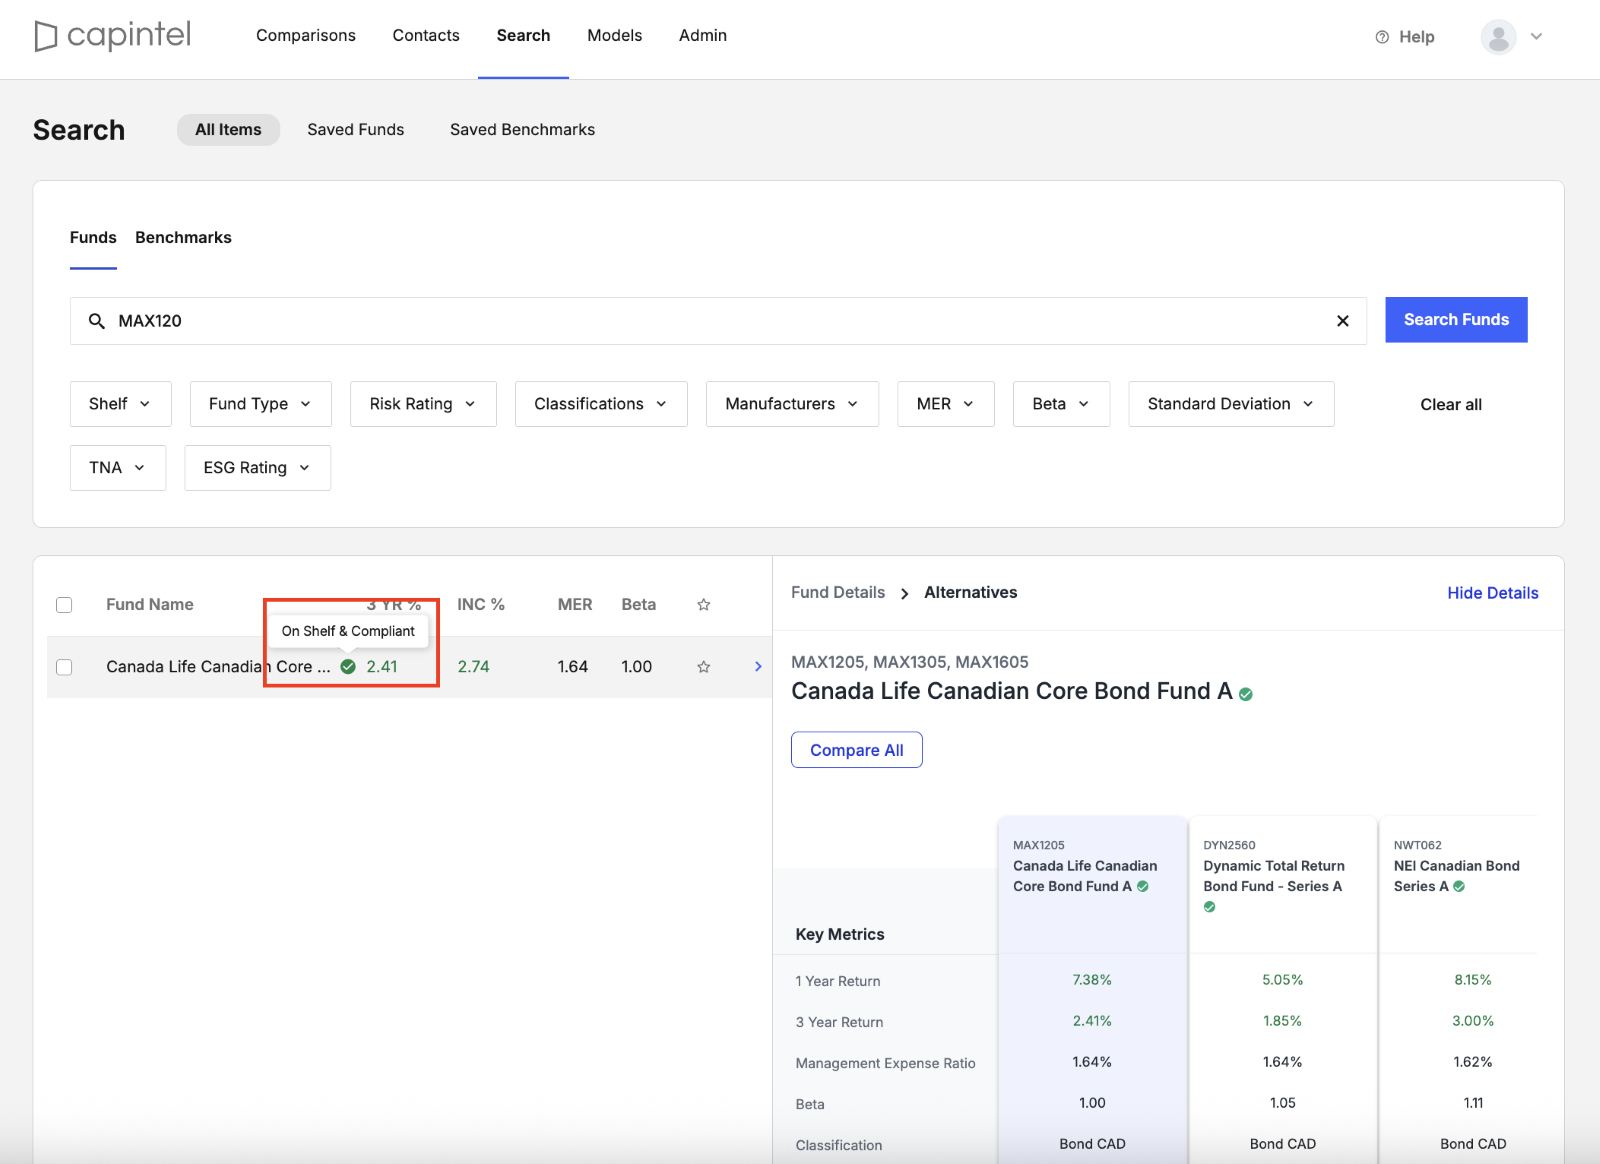
Task: Click Canada Life Canadian Core fund name
Action: pyautogui.click(x=218, y=667)
